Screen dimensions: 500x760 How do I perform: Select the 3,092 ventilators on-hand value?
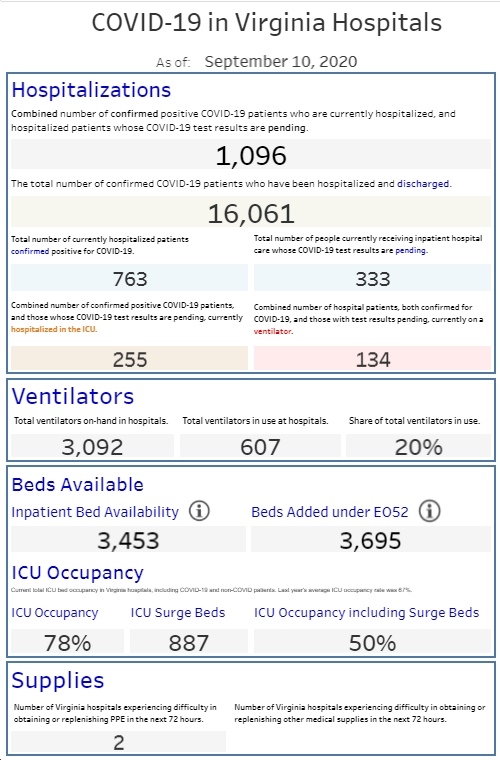tap(92, 446)
